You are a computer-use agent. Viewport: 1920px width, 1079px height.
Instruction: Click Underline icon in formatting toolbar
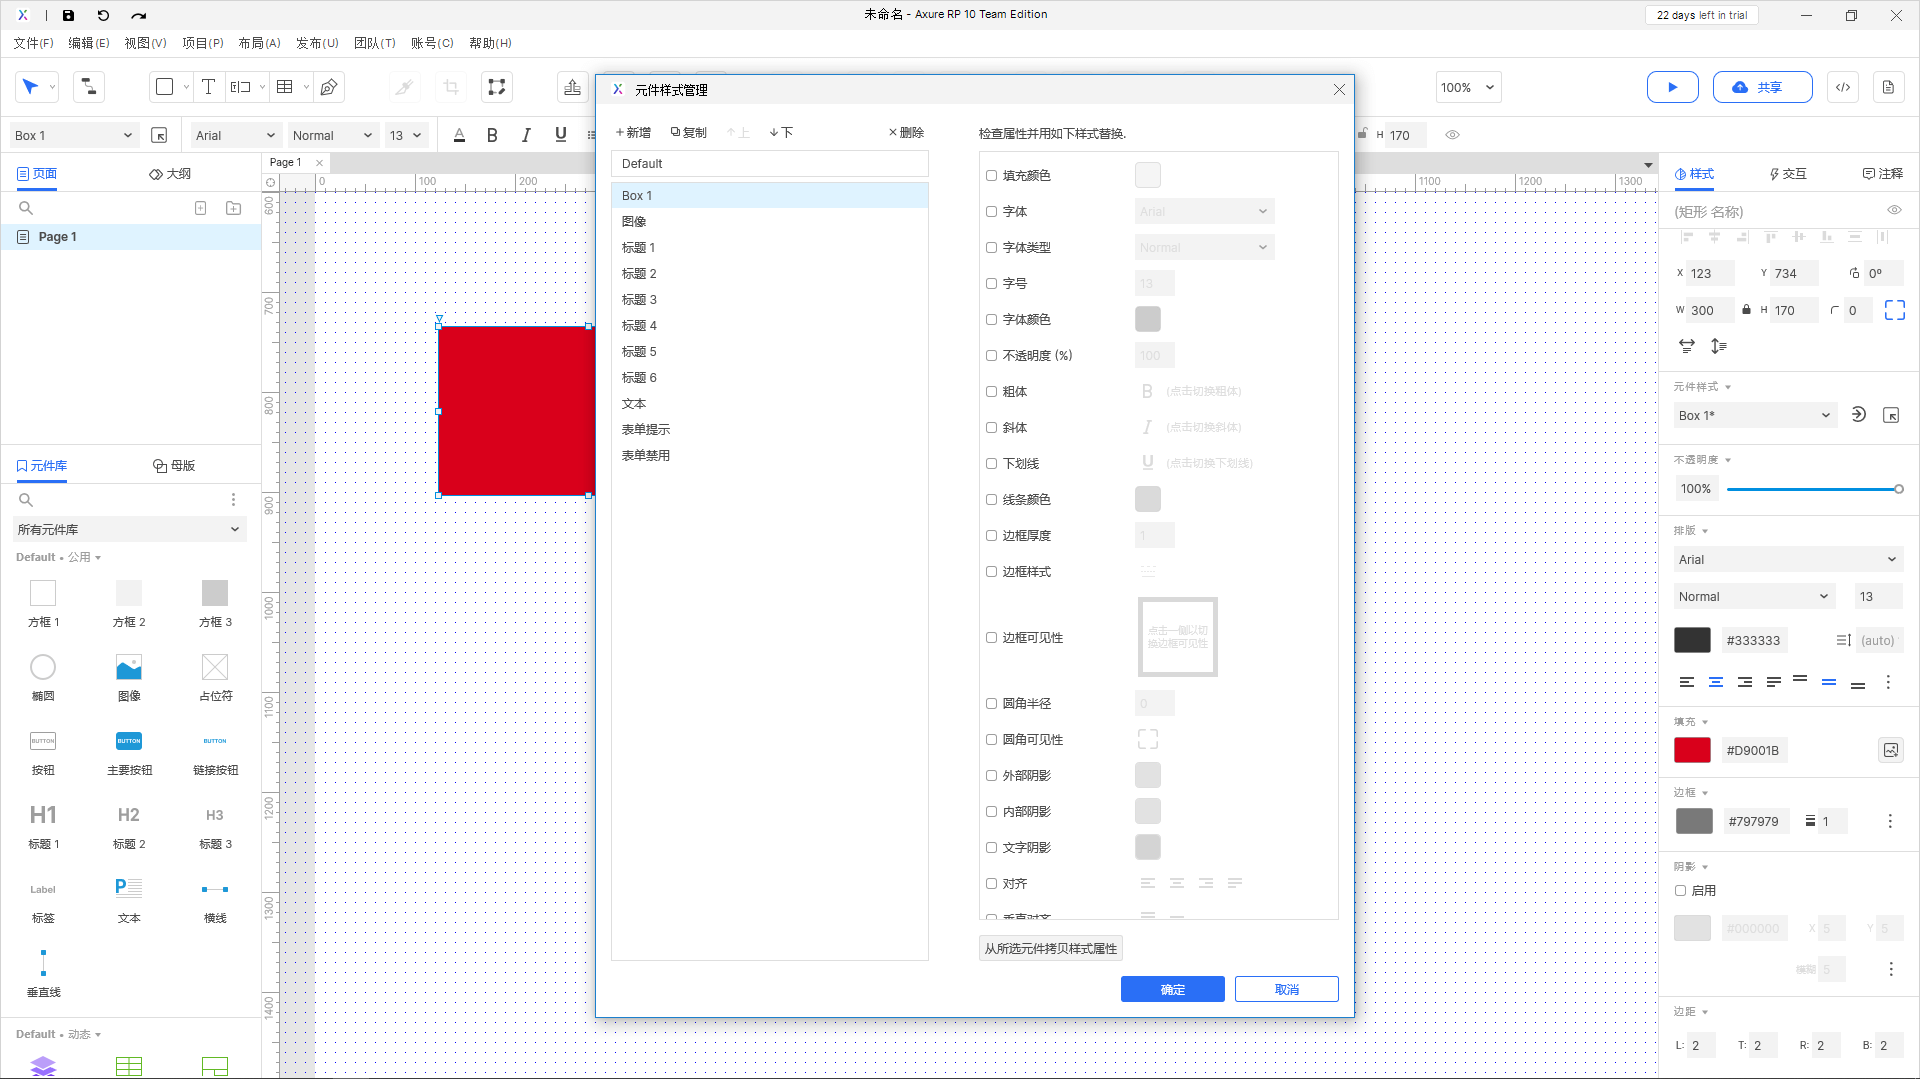point(560,135)
